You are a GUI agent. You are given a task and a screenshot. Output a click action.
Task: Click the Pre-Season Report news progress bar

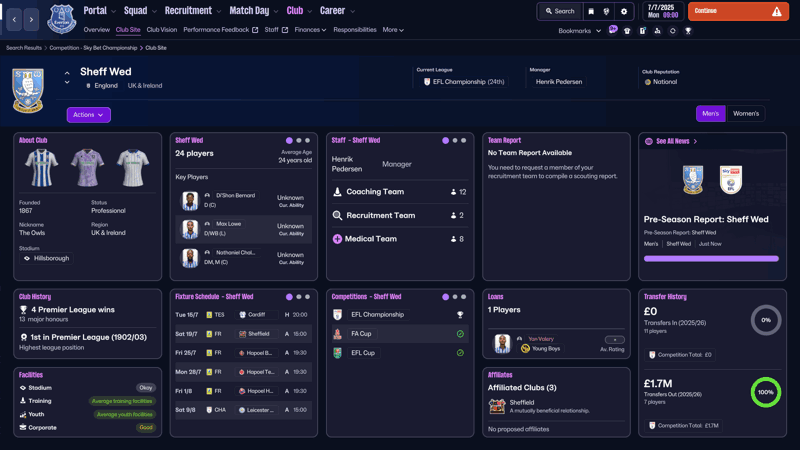[x=711, y=259]
